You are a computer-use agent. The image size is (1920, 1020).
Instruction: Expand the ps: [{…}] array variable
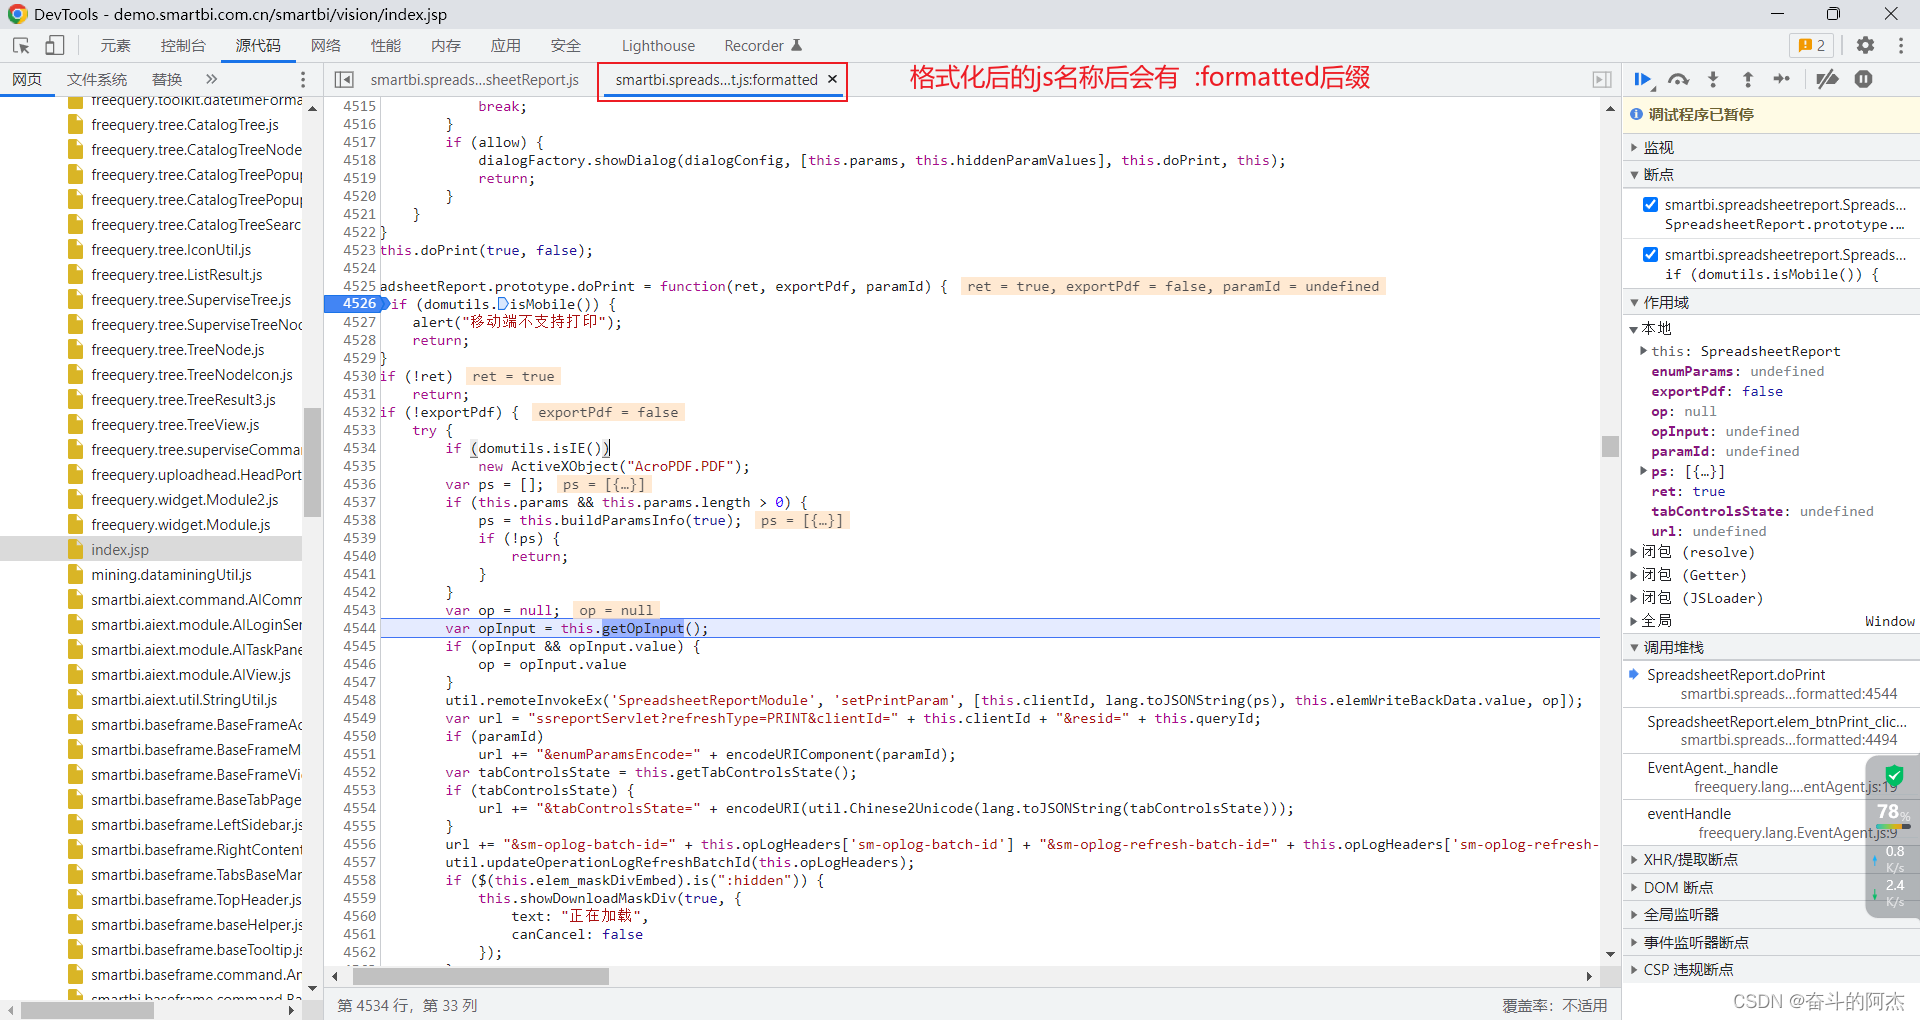pyautogui.click(x=1643, y=471)
